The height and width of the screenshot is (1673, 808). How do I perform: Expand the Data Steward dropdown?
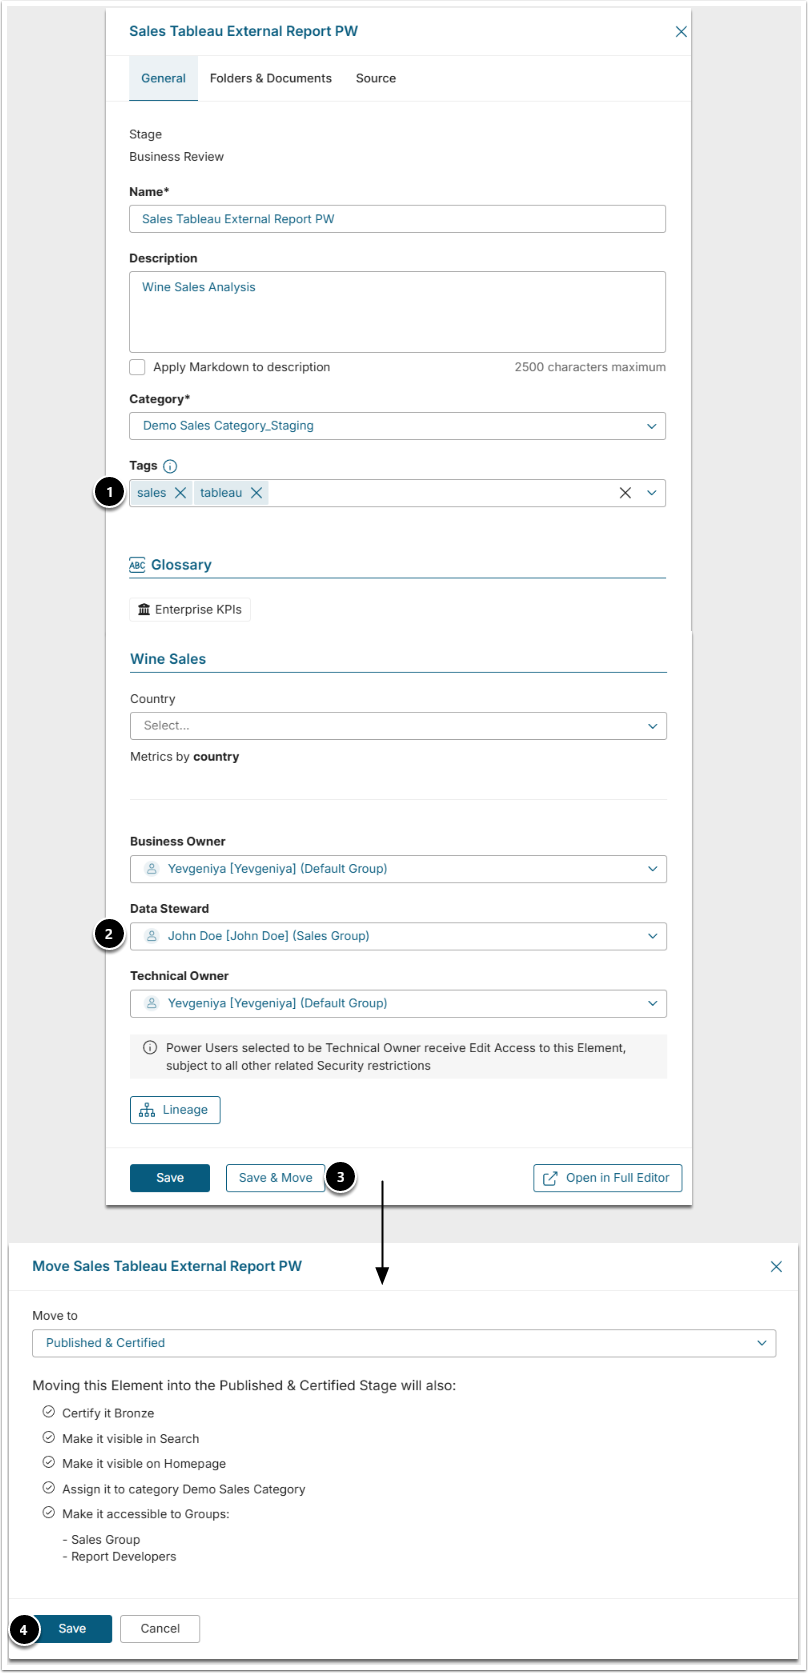click(652, 936)
